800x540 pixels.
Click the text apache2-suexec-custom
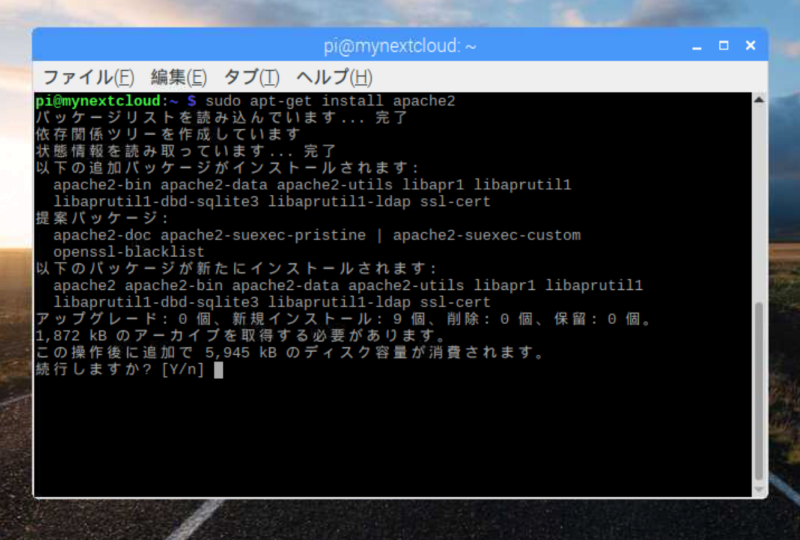point(487,235)
